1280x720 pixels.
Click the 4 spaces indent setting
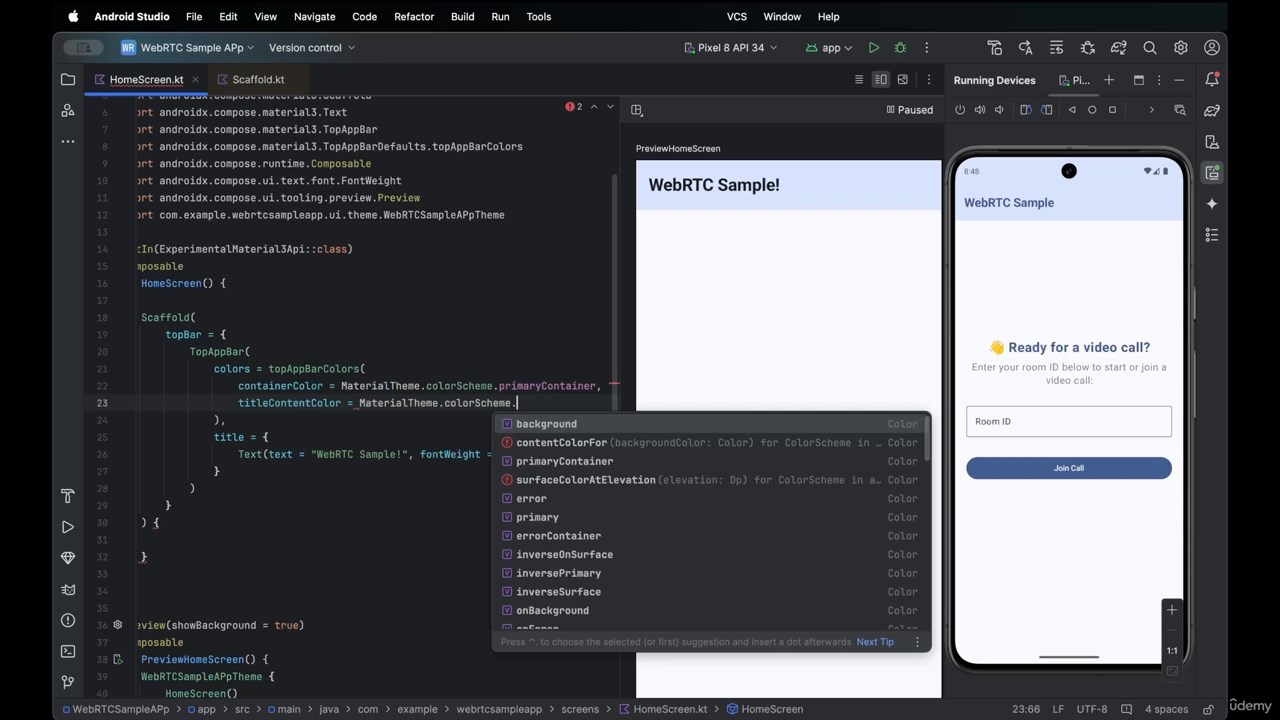(x=1166, y=709)
